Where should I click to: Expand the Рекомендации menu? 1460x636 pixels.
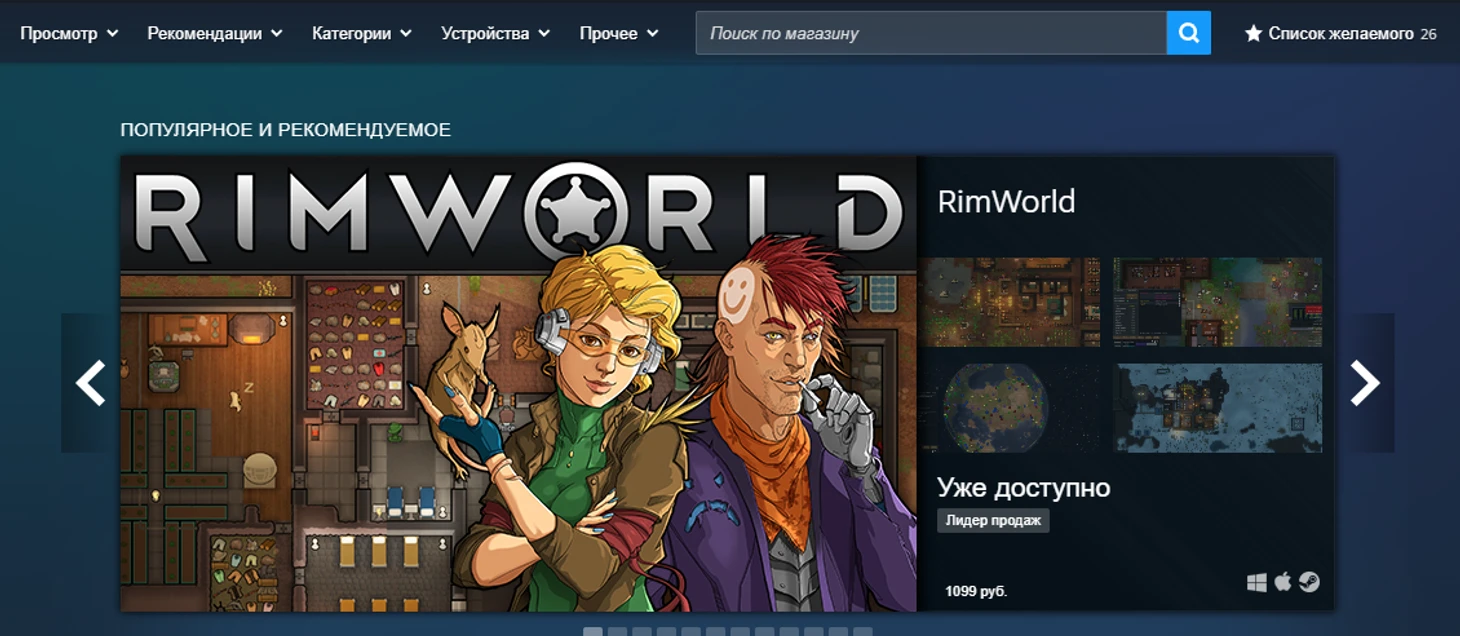point(215,33)
